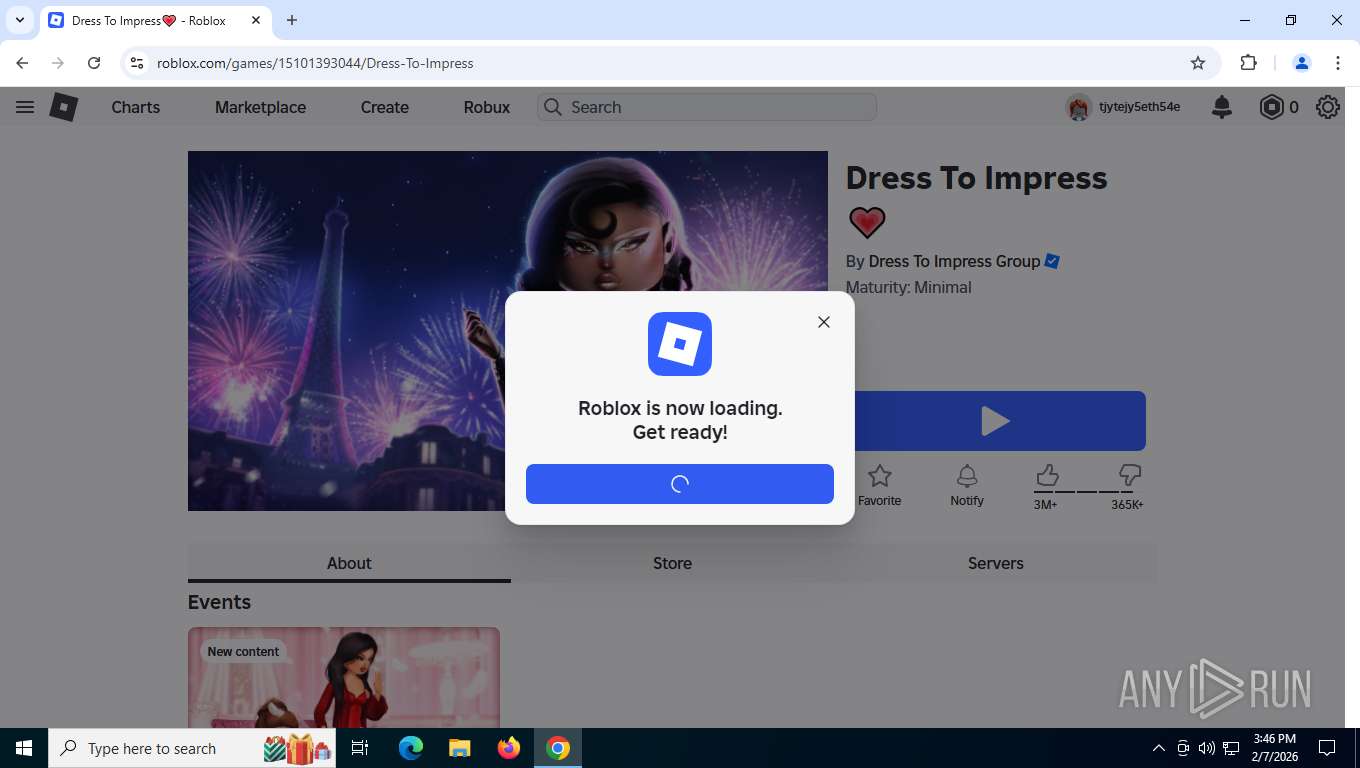
Task: Dislike the game with thumbs down
Action: point(1130,475)
